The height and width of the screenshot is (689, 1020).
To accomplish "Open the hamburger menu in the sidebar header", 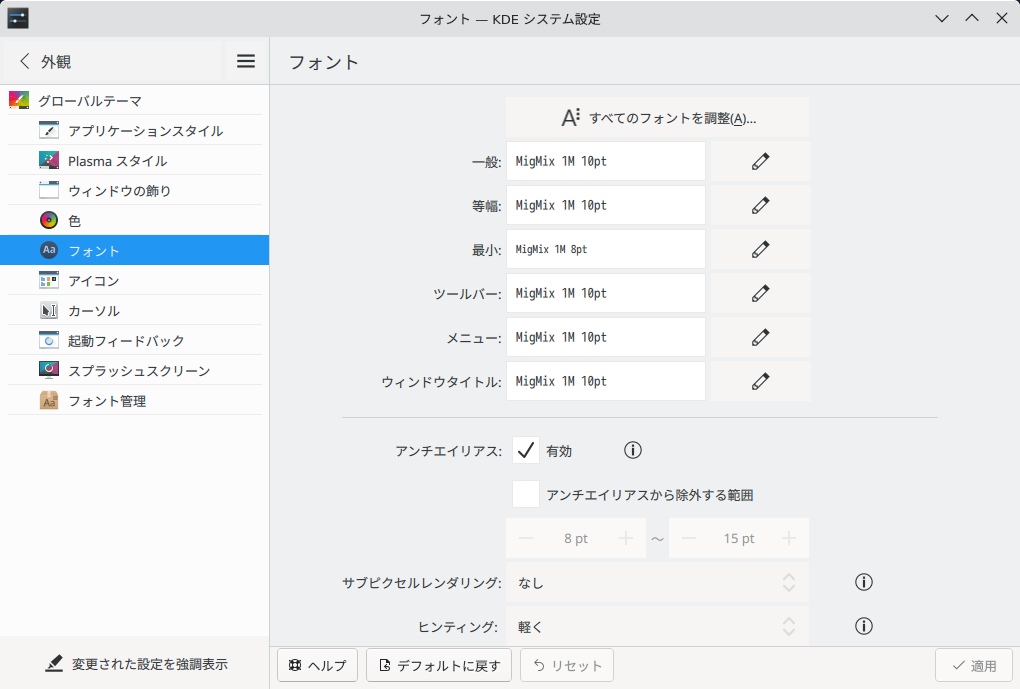I will tap(245, 61).
